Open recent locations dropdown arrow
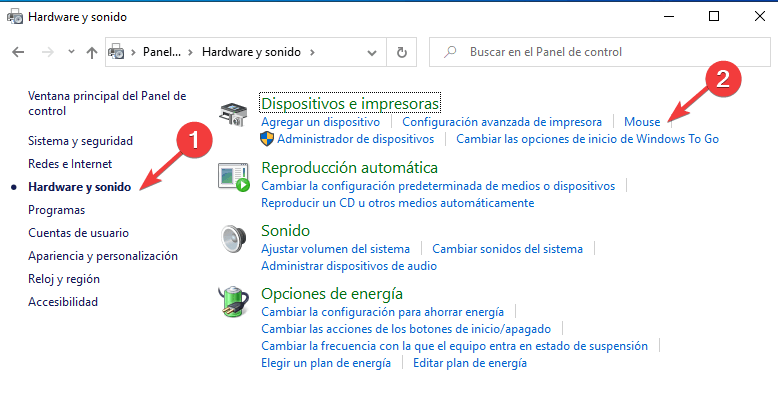Screen dimensions: 778x393 pyautogui.click(x=71, y=52)
